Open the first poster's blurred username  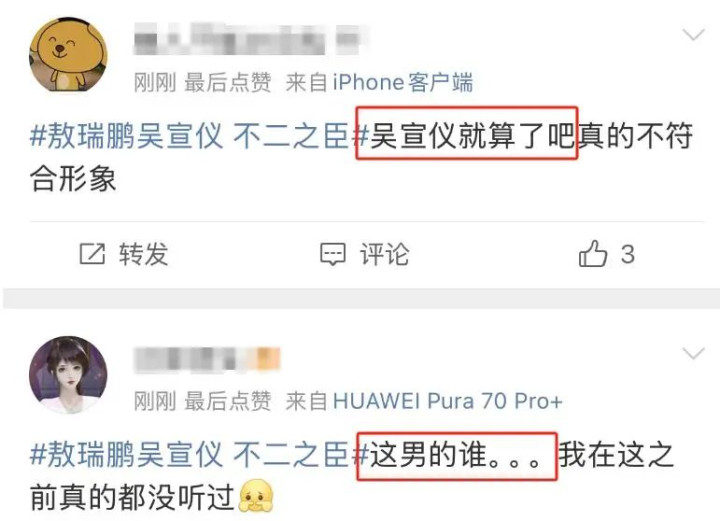pyautogui.click(x=252, y=39)
